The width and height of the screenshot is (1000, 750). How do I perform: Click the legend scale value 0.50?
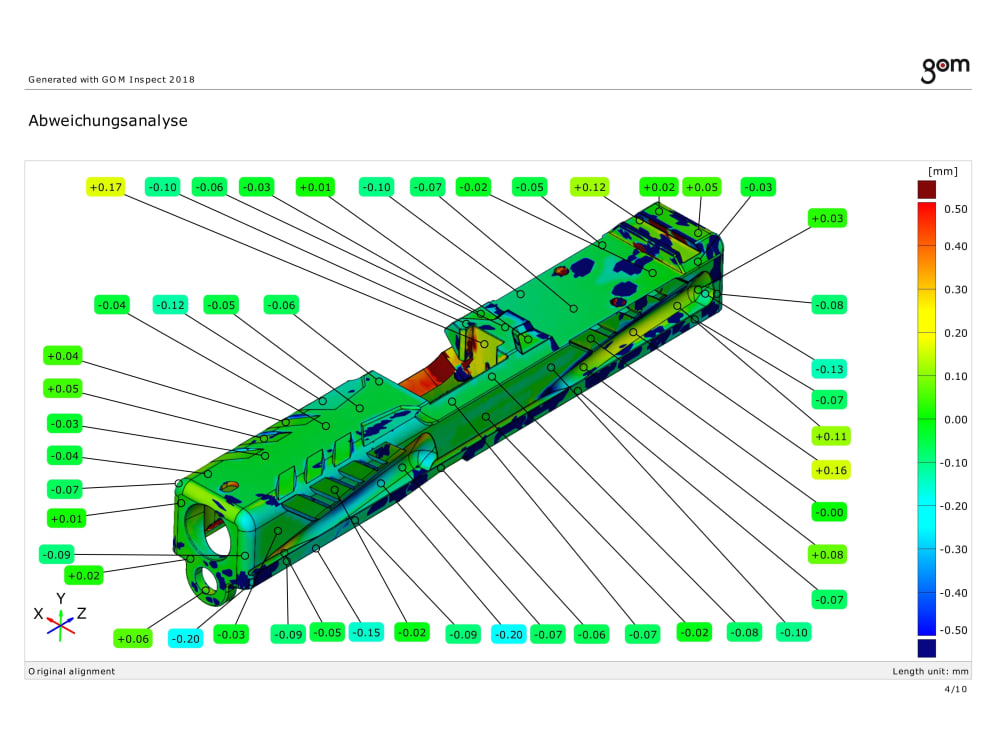[955, 209]
